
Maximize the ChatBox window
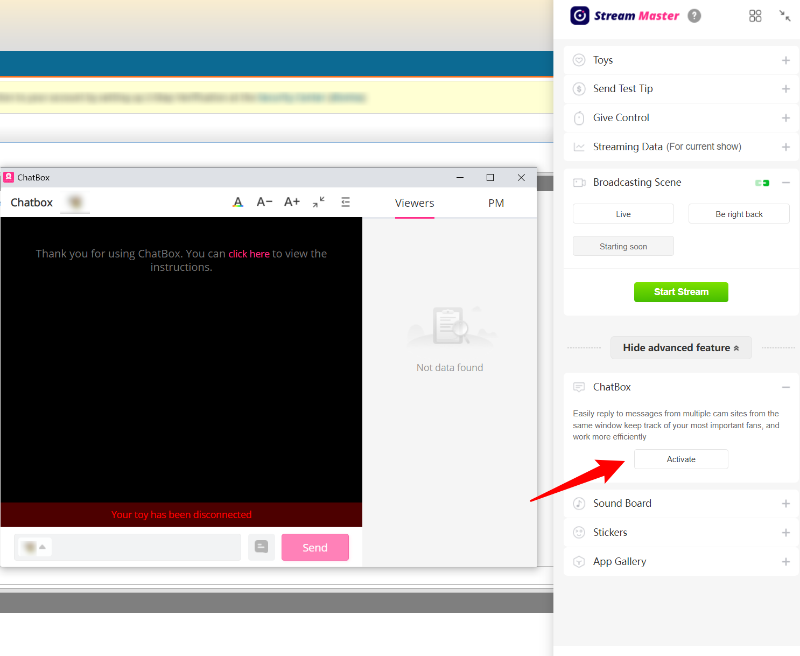pos(490,178)
